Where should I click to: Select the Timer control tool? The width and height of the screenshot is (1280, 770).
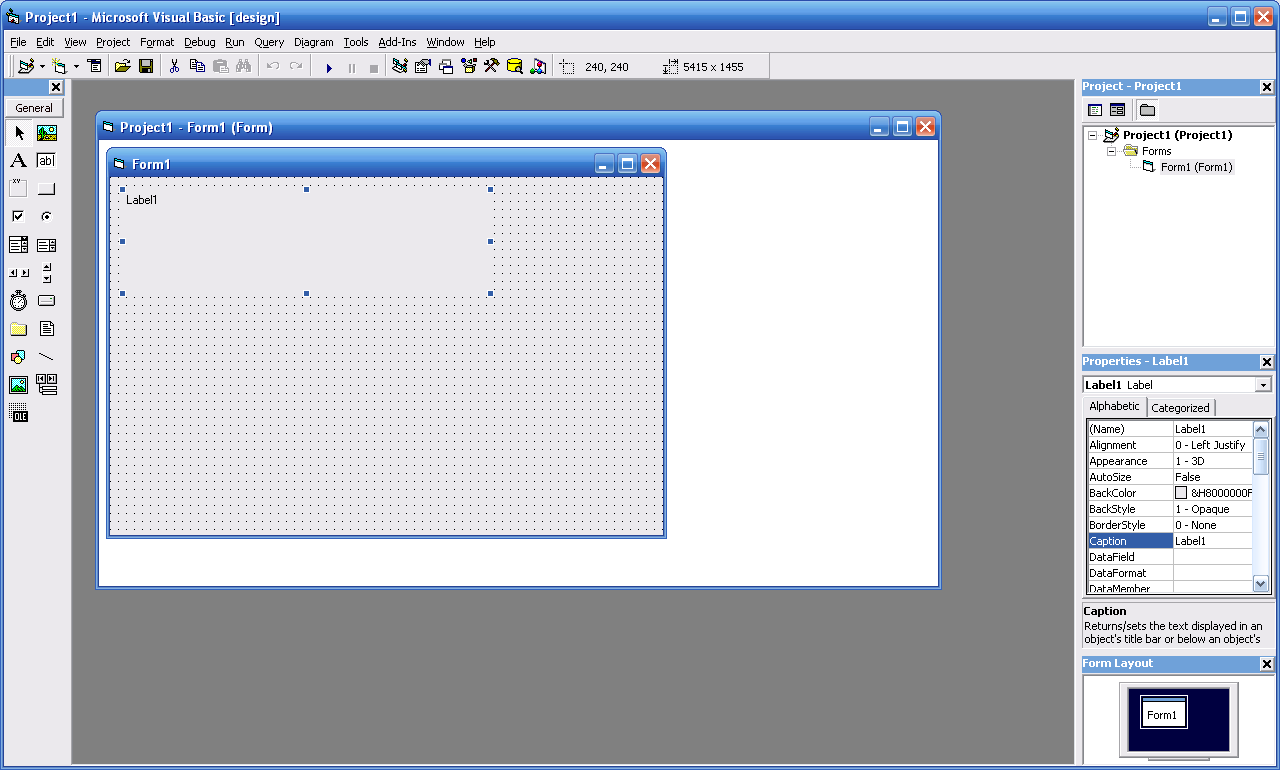[x=19, y=301]
